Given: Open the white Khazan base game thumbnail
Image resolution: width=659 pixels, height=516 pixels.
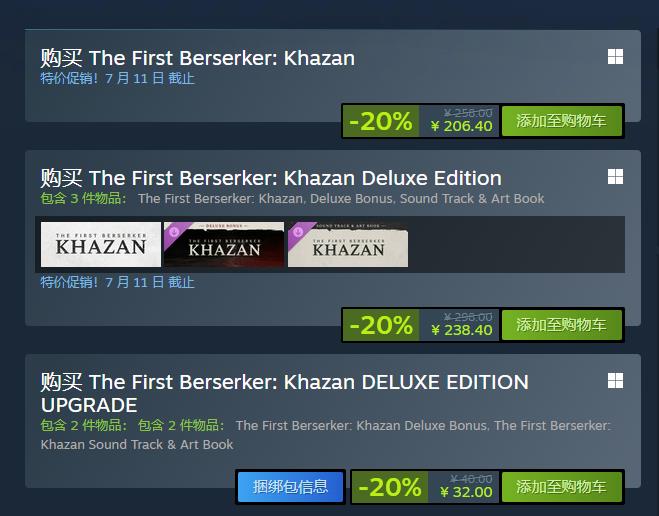Looking at the screenshot, I should point(100,245).
